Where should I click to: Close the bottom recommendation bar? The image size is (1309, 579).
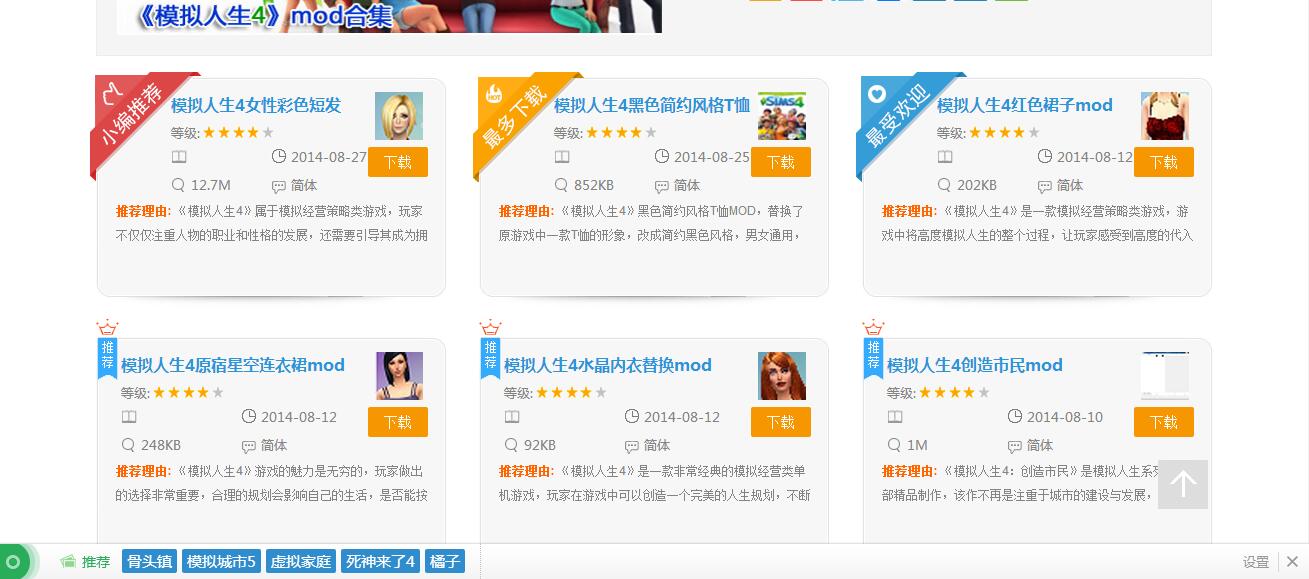click(x=1292, y=562)
